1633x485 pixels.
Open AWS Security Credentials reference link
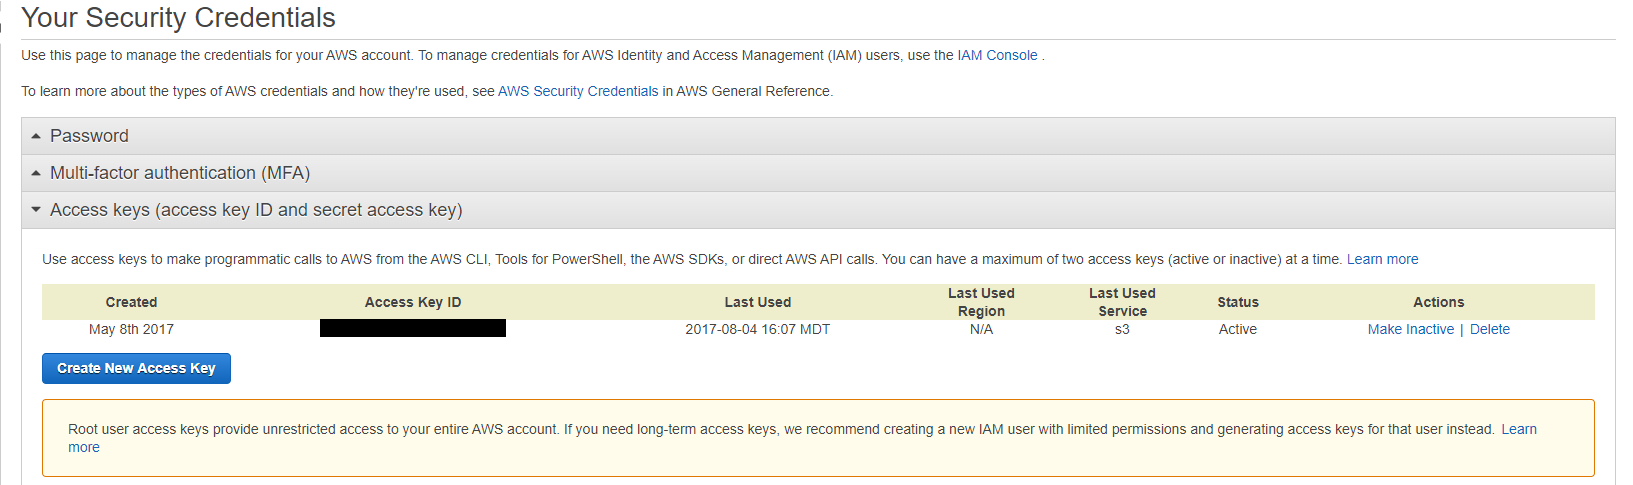pyautogui.click(x=577, y=91)
